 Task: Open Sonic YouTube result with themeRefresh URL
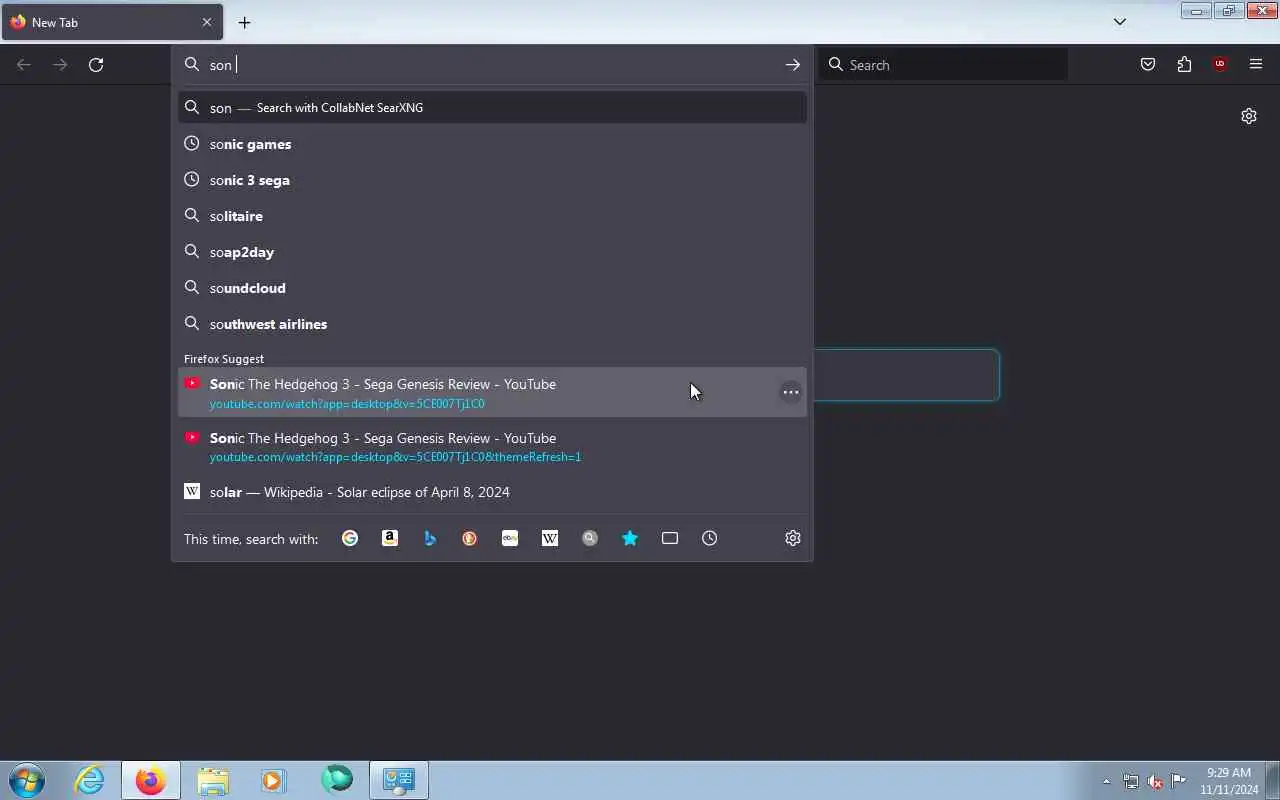(492, 446)
